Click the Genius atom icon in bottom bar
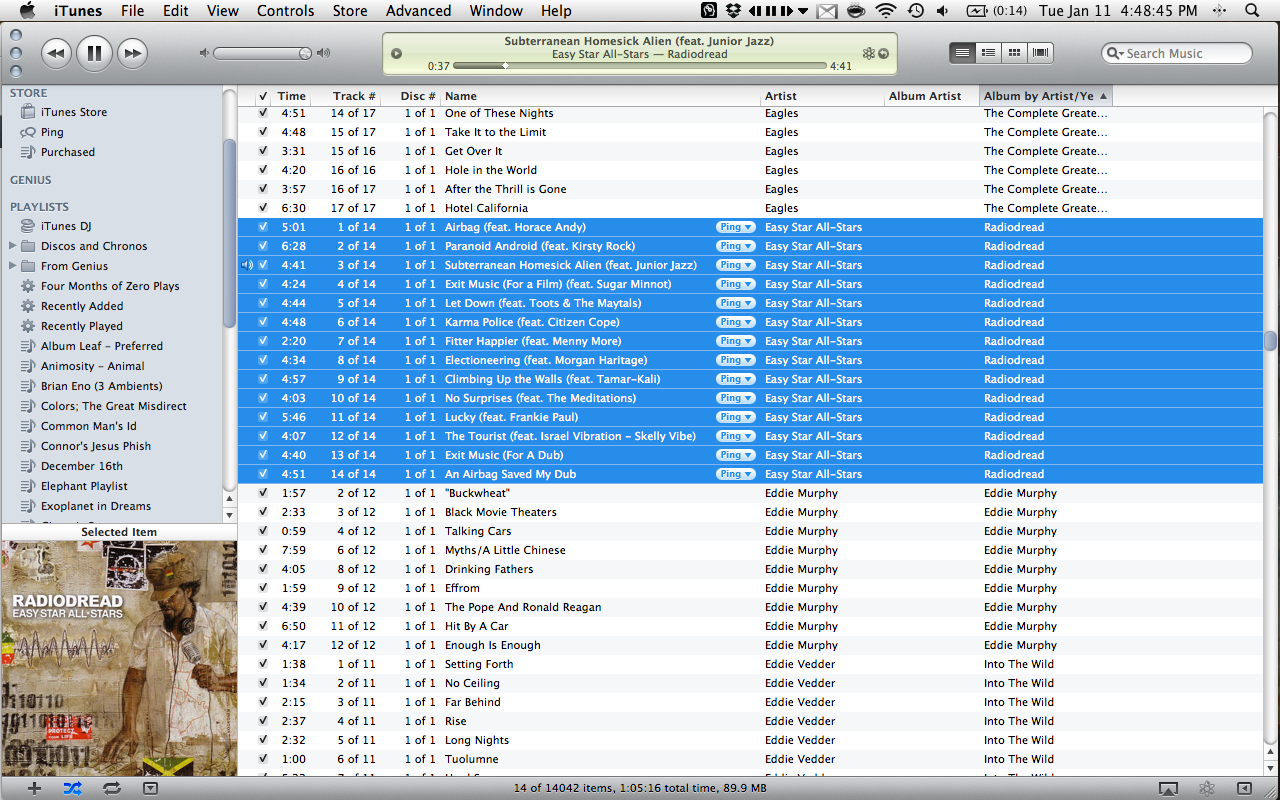Image resolution: width=1280 pixels, height=800 pixels. click(x=1207, y=788)
